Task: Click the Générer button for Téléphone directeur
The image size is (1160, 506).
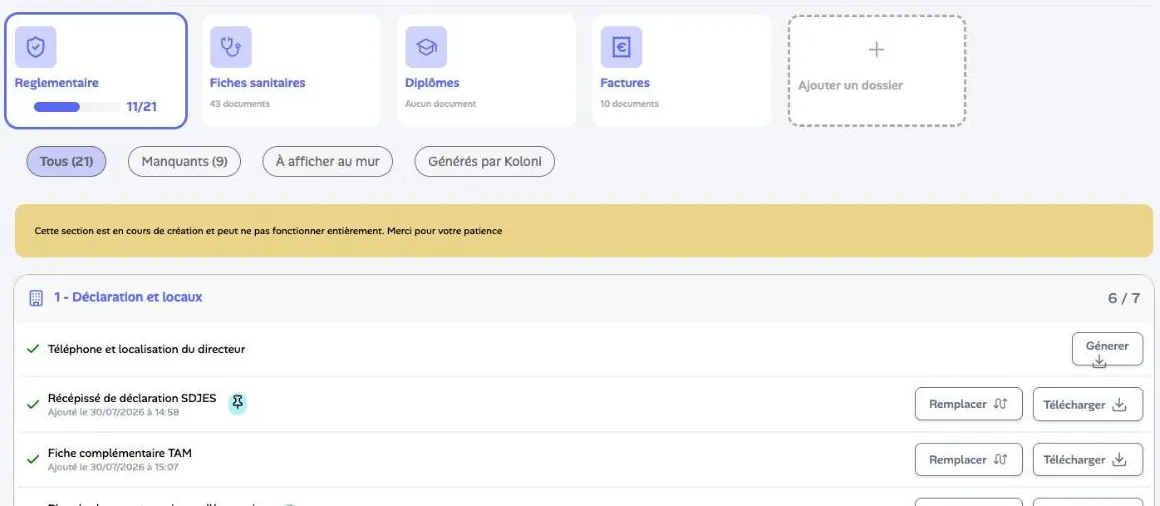Action: (1107, 349)
